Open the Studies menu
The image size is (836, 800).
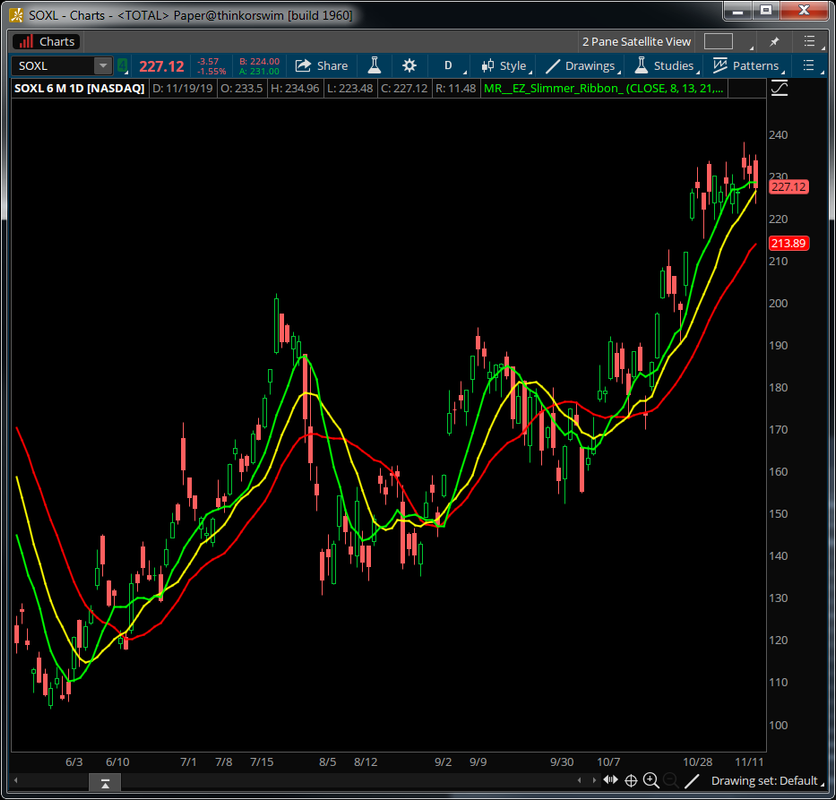pyautogui.click(x=666, y=66)
